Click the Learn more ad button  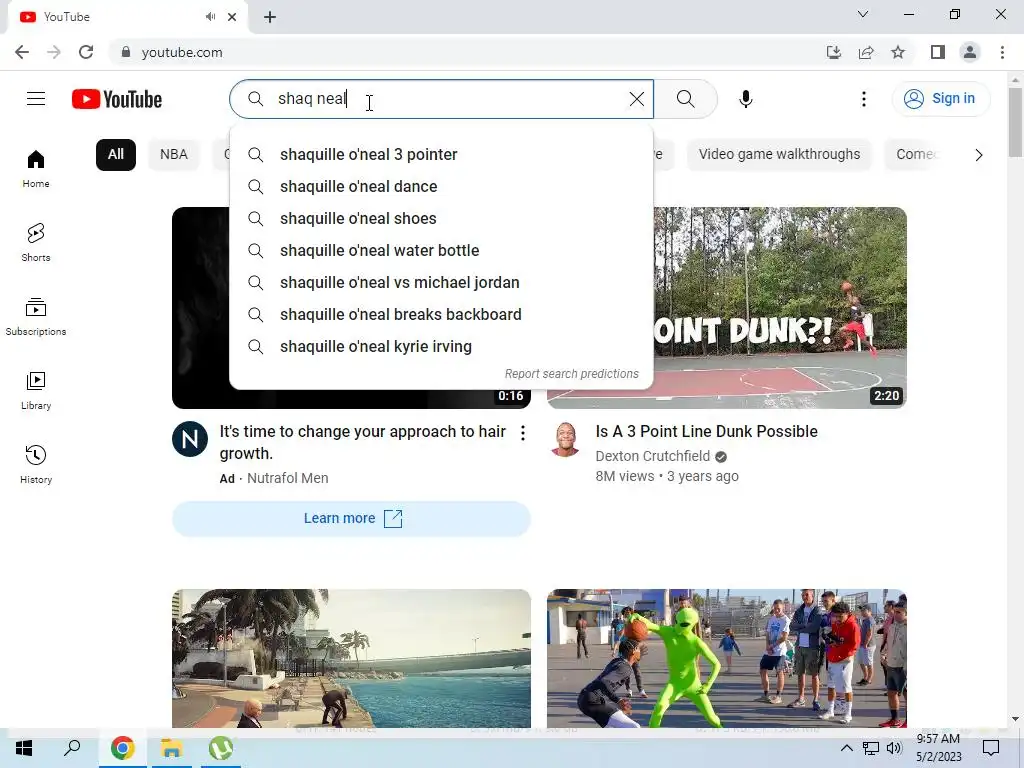[x=351, y=519]
